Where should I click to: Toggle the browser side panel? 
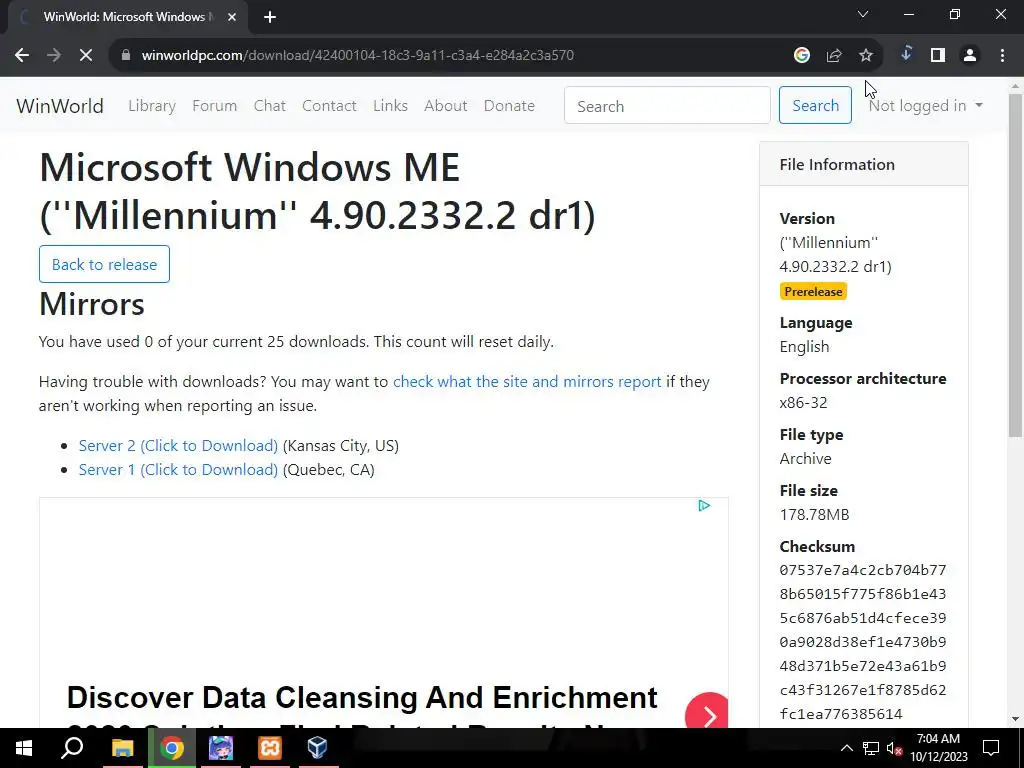938,55
